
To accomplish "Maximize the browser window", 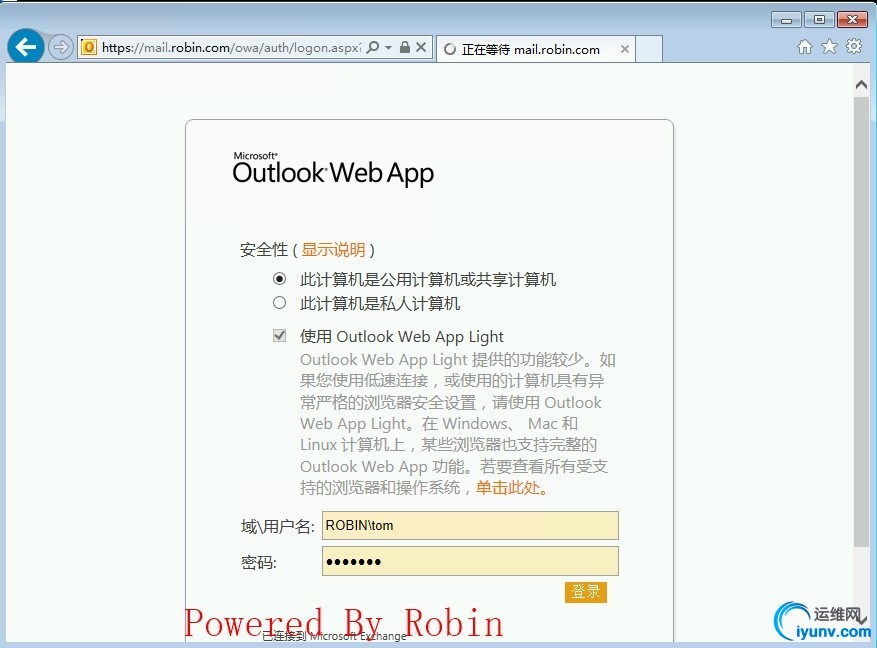I will (819, 20).
